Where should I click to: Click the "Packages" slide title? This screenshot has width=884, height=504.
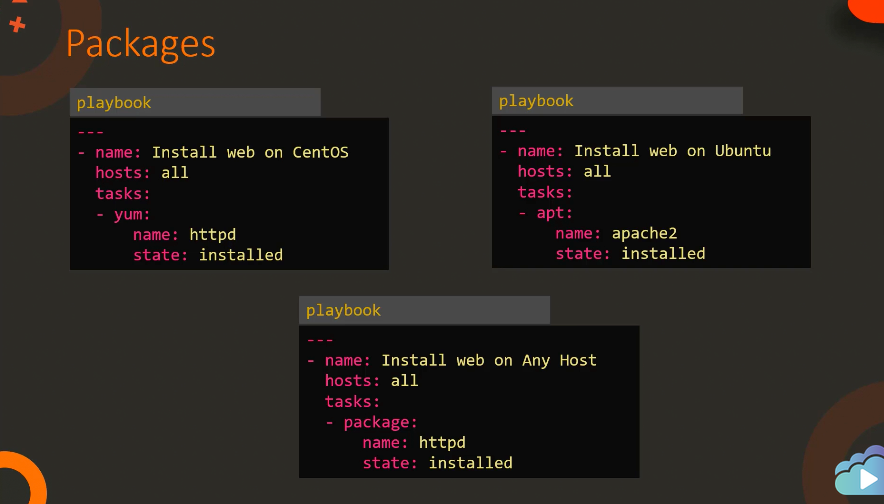[140, 45]
